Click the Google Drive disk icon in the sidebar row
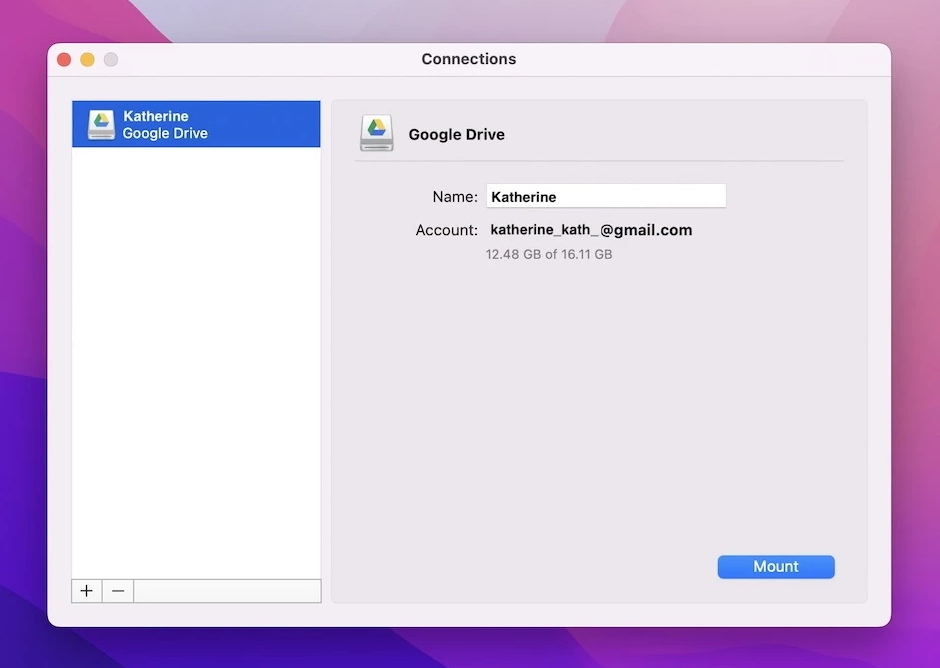 [101, 125]
